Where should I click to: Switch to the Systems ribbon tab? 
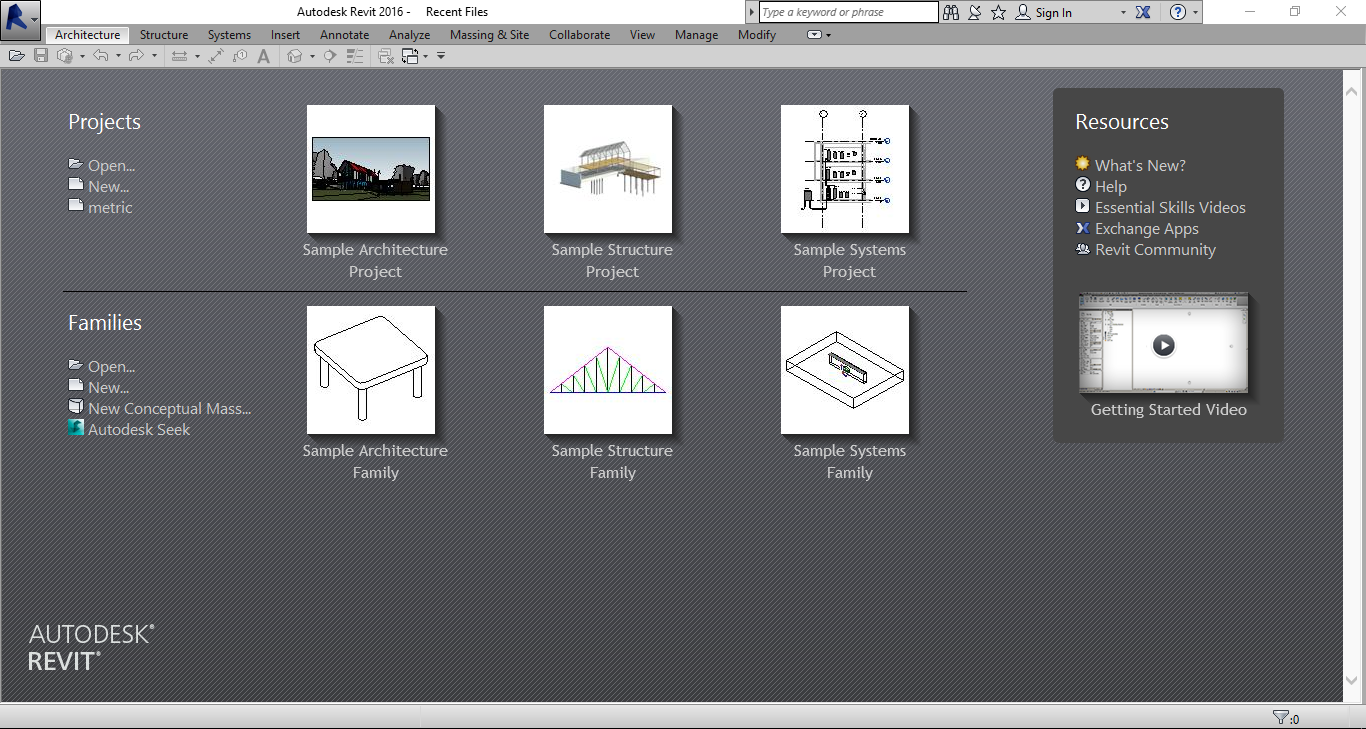tap(229, 35)
